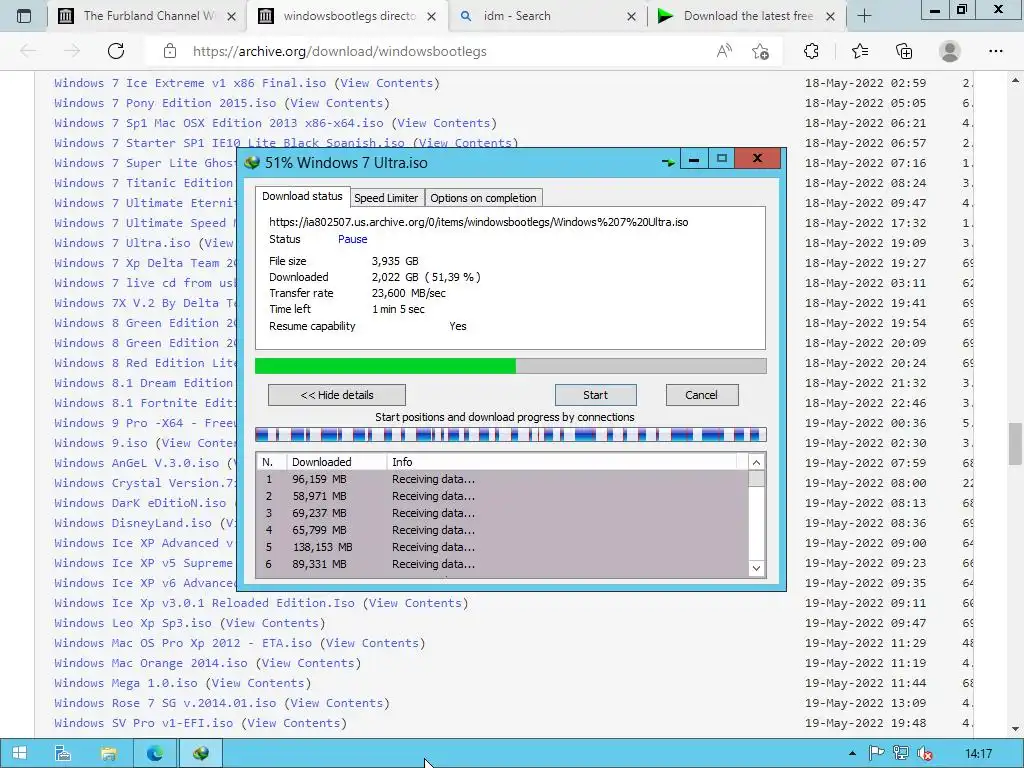Switch to the idm - Search tab
Image resolution: width=1024 pixels, height=768 pixels.
pos(549,16)
